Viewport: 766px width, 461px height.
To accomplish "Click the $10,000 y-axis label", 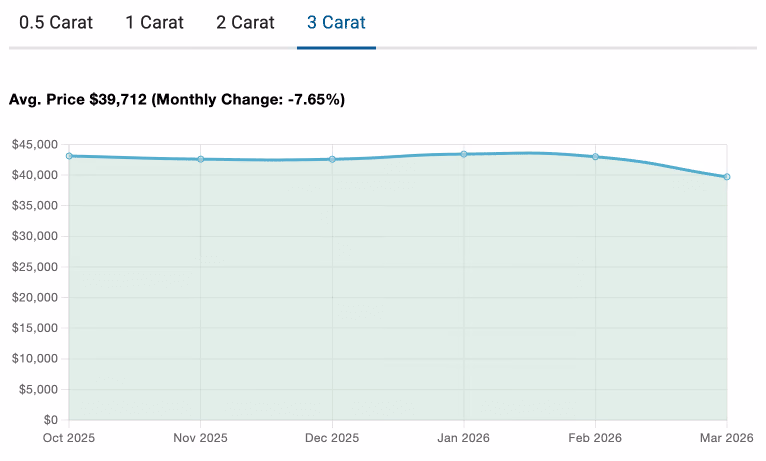I will 35,359.
